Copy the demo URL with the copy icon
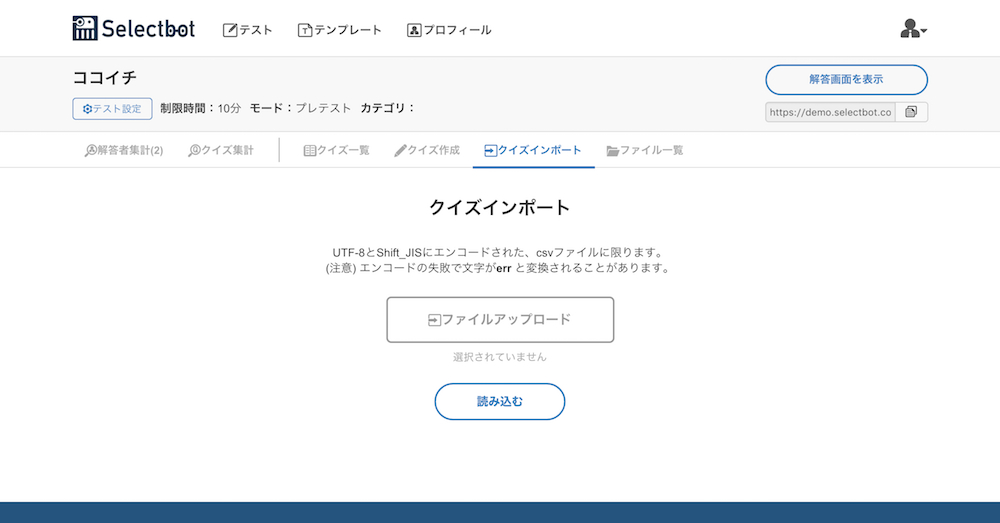 click(911, 112)
